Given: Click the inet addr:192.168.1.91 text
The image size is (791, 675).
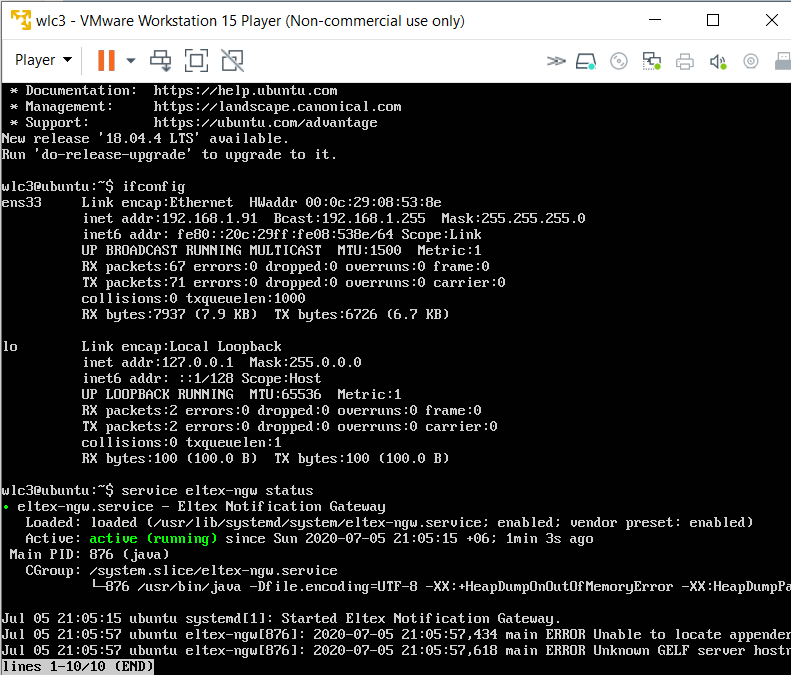Looking at the screenshot, I should (170, 219).
